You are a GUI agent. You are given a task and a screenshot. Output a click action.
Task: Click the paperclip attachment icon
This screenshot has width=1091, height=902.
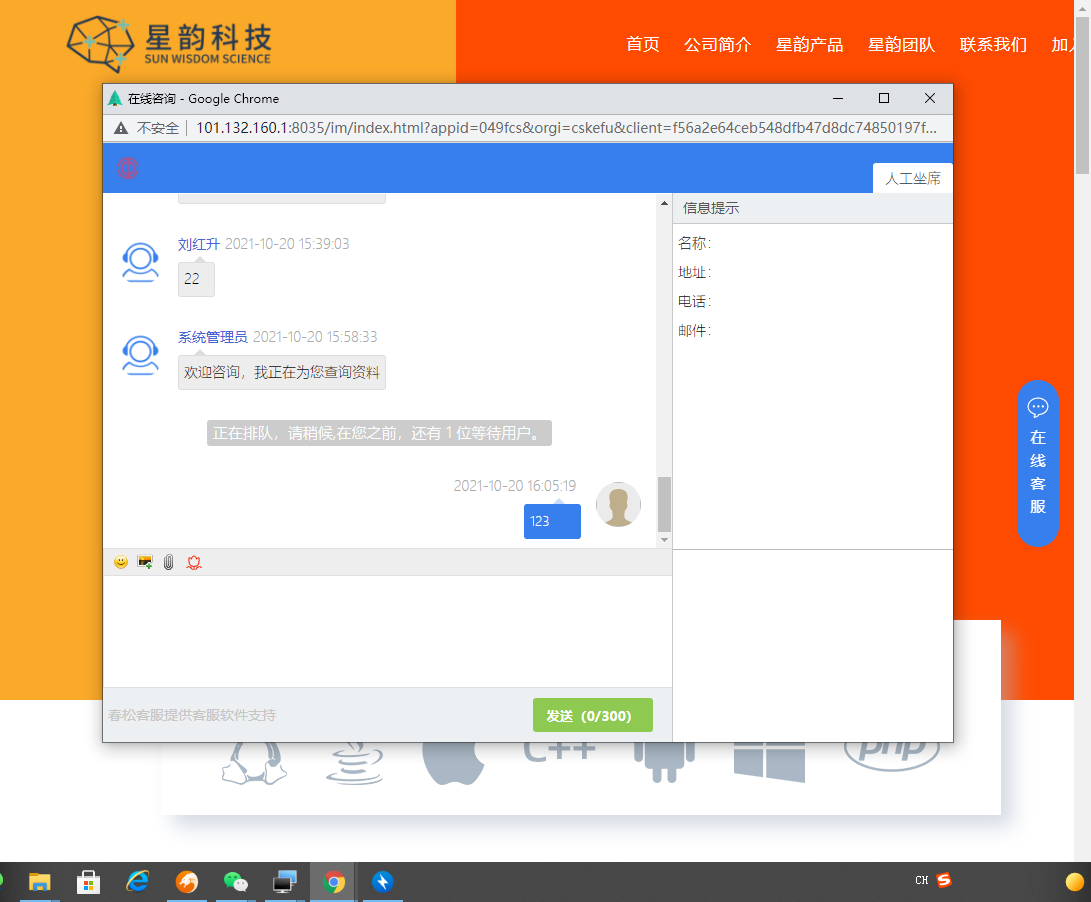pyautogui.click(x=168, y=562)
